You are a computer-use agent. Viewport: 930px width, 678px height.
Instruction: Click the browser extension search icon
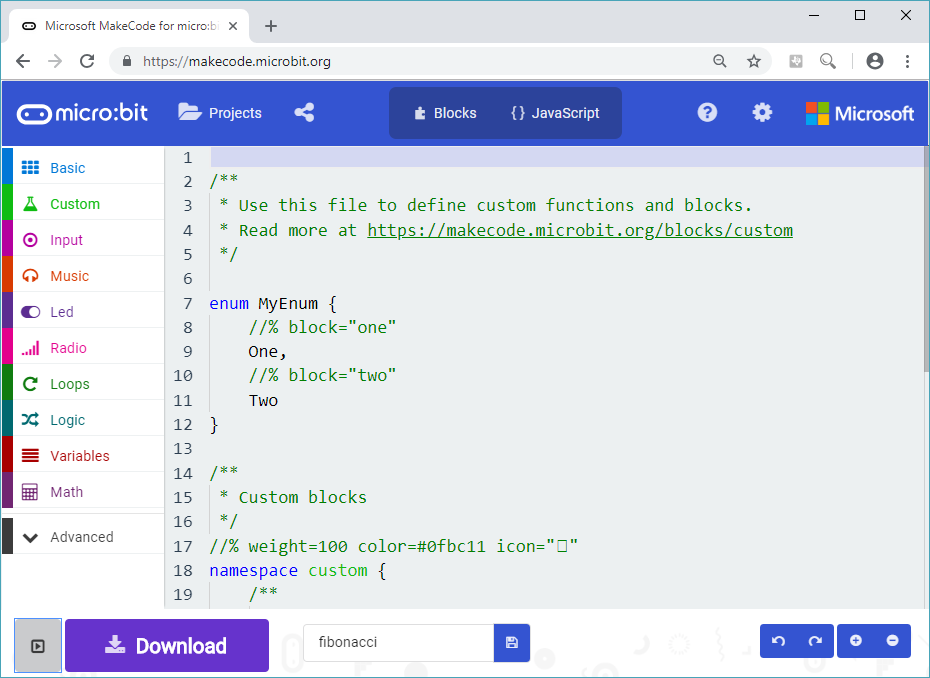tap(828, 61)
